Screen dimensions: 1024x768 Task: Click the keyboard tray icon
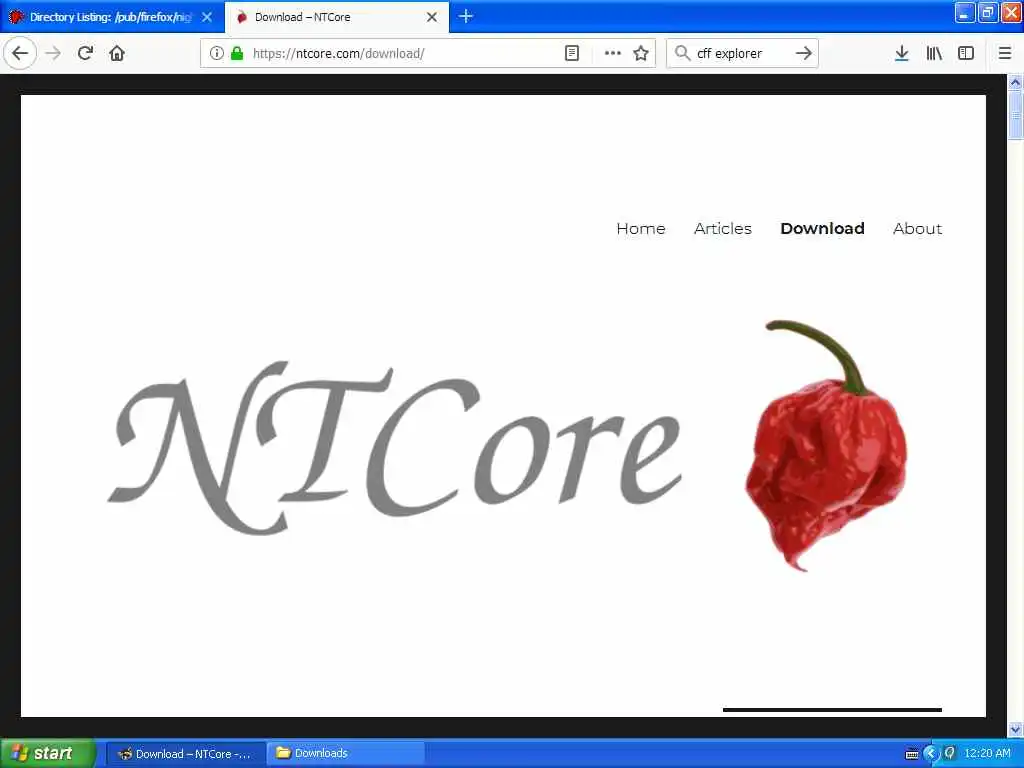click(x=912, y=754)
